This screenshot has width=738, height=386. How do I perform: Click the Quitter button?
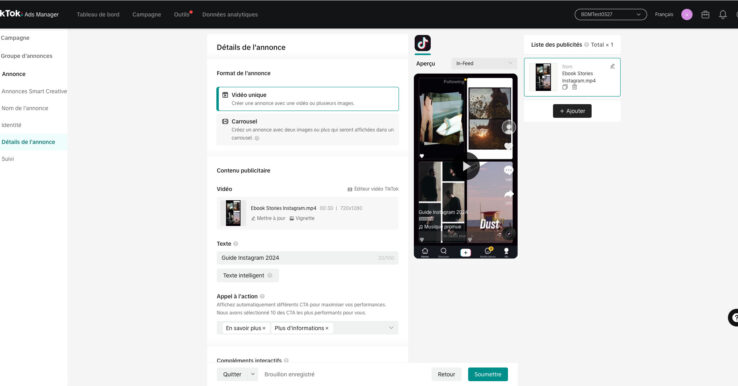[x=232, y=374]
